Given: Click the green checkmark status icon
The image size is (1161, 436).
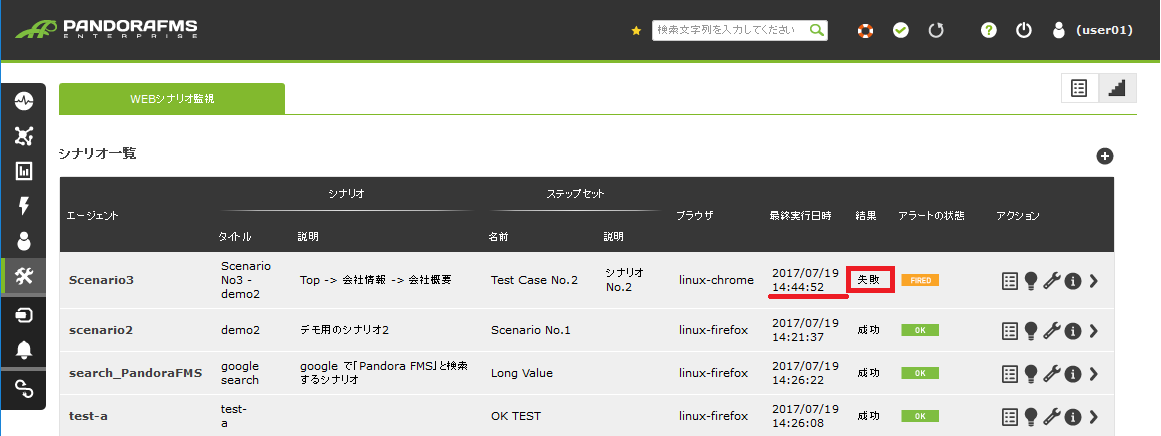Looking at the screenshot, I should (x=900, y=30).
